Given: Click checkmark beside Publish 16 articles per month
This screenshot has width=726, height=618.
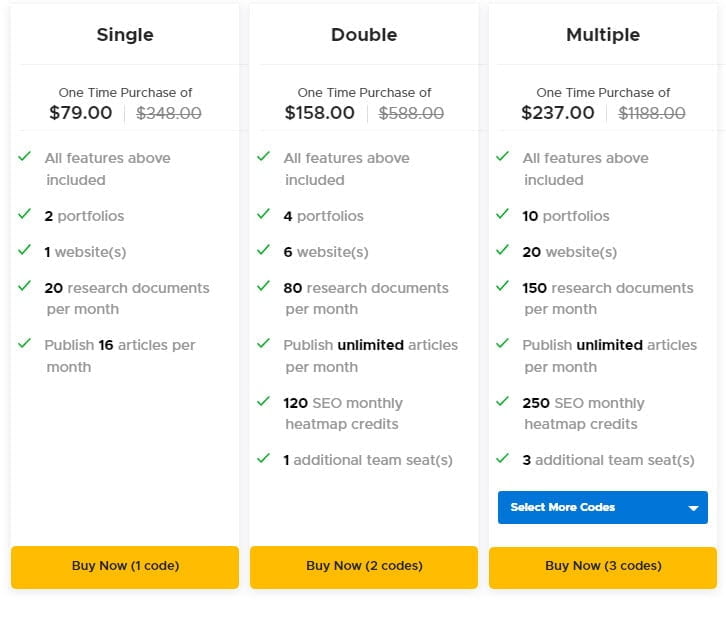Looking at the screenshot, I should click(24, 343).
